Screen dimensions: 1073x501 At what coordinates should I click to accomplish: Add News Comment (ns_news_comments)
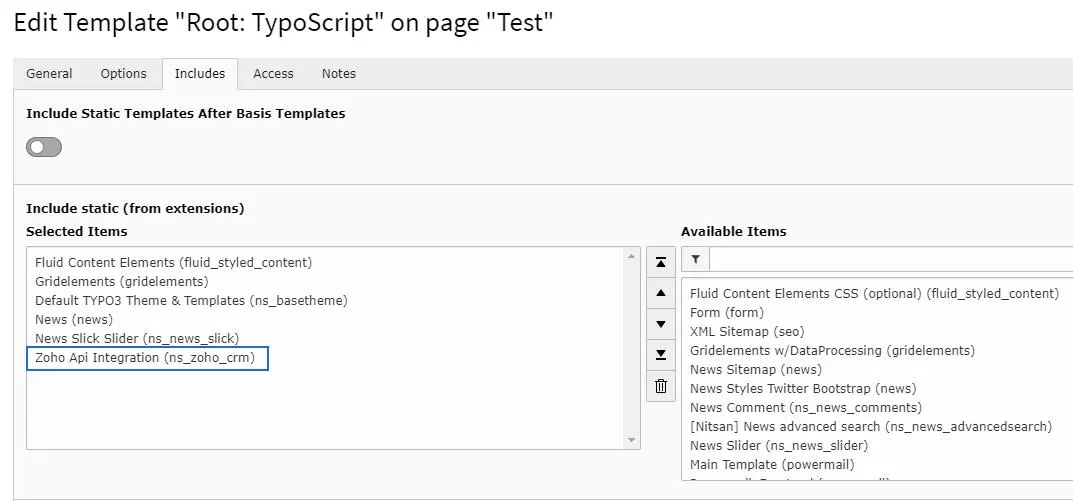tap(805, 408)
